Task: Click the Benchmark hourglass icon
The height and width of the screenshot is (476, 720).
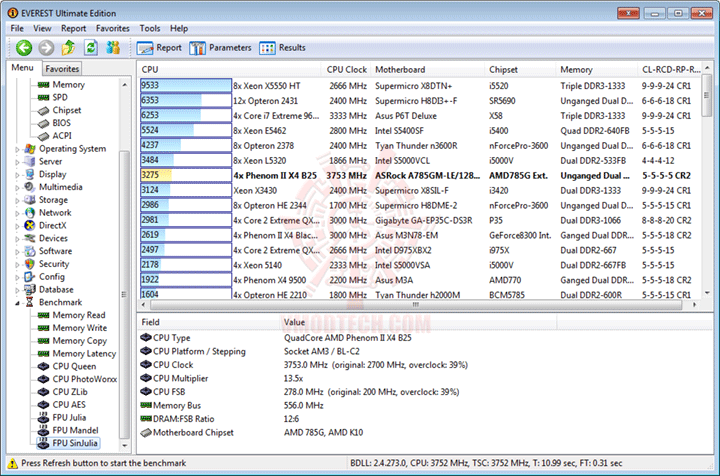Action: coord(30,302)
